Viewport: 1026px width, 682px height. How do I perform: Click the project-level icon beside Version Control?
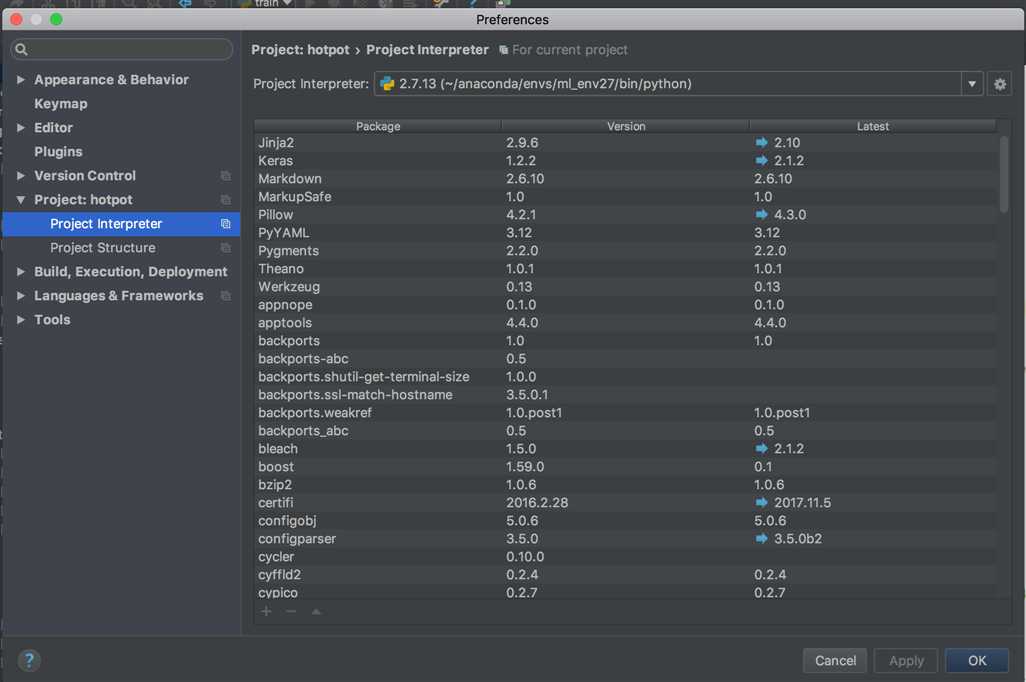pyautogui.click(x=226, y=175)
